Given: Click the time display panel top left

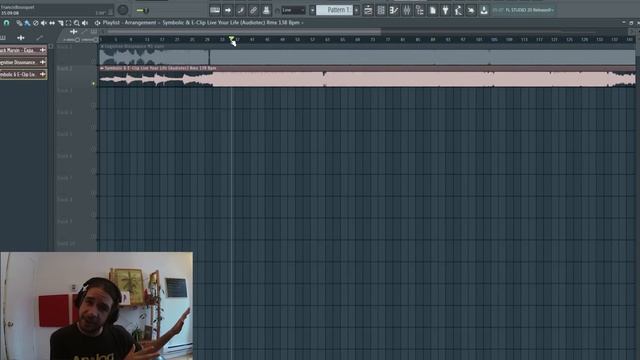Looking at the screenshot, I should 56,10.
